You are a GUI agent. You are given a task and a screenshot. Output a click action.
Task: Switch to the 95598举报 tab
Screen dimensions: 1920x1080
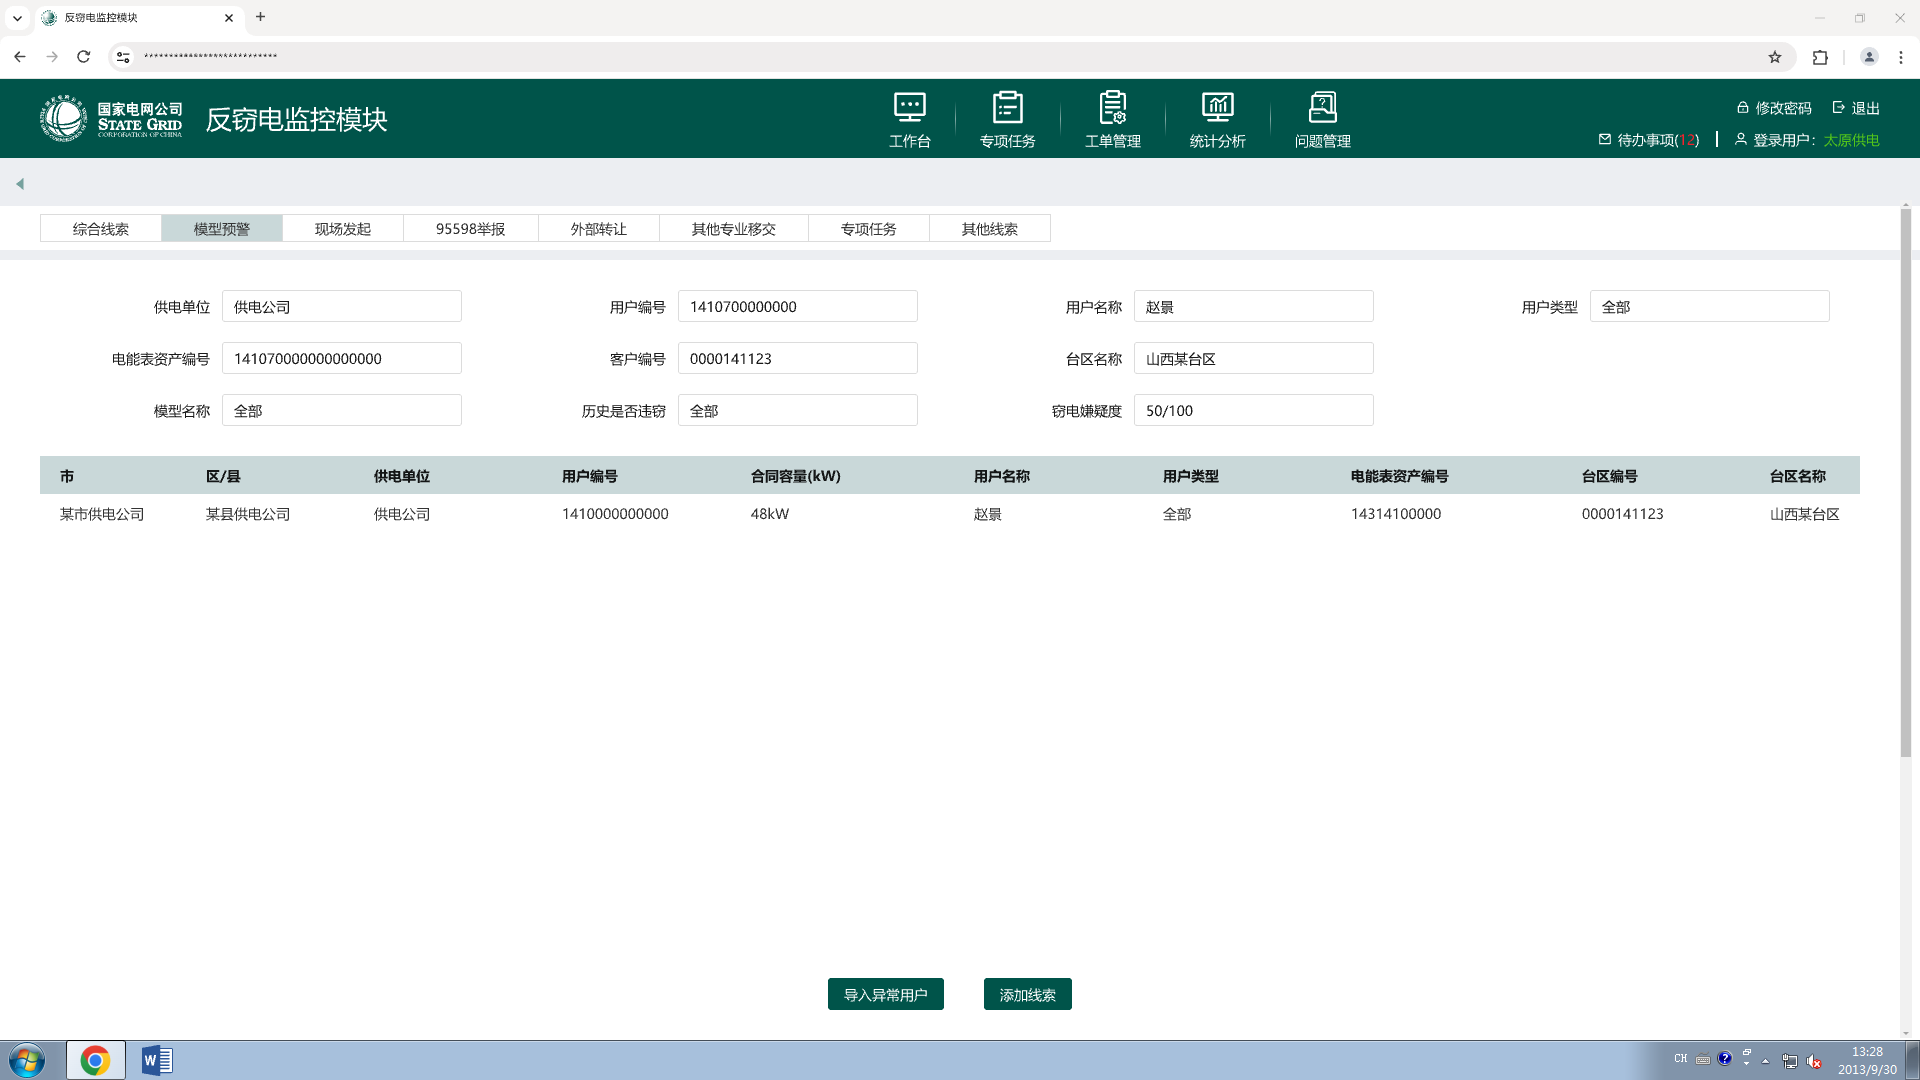click(470, 229)
